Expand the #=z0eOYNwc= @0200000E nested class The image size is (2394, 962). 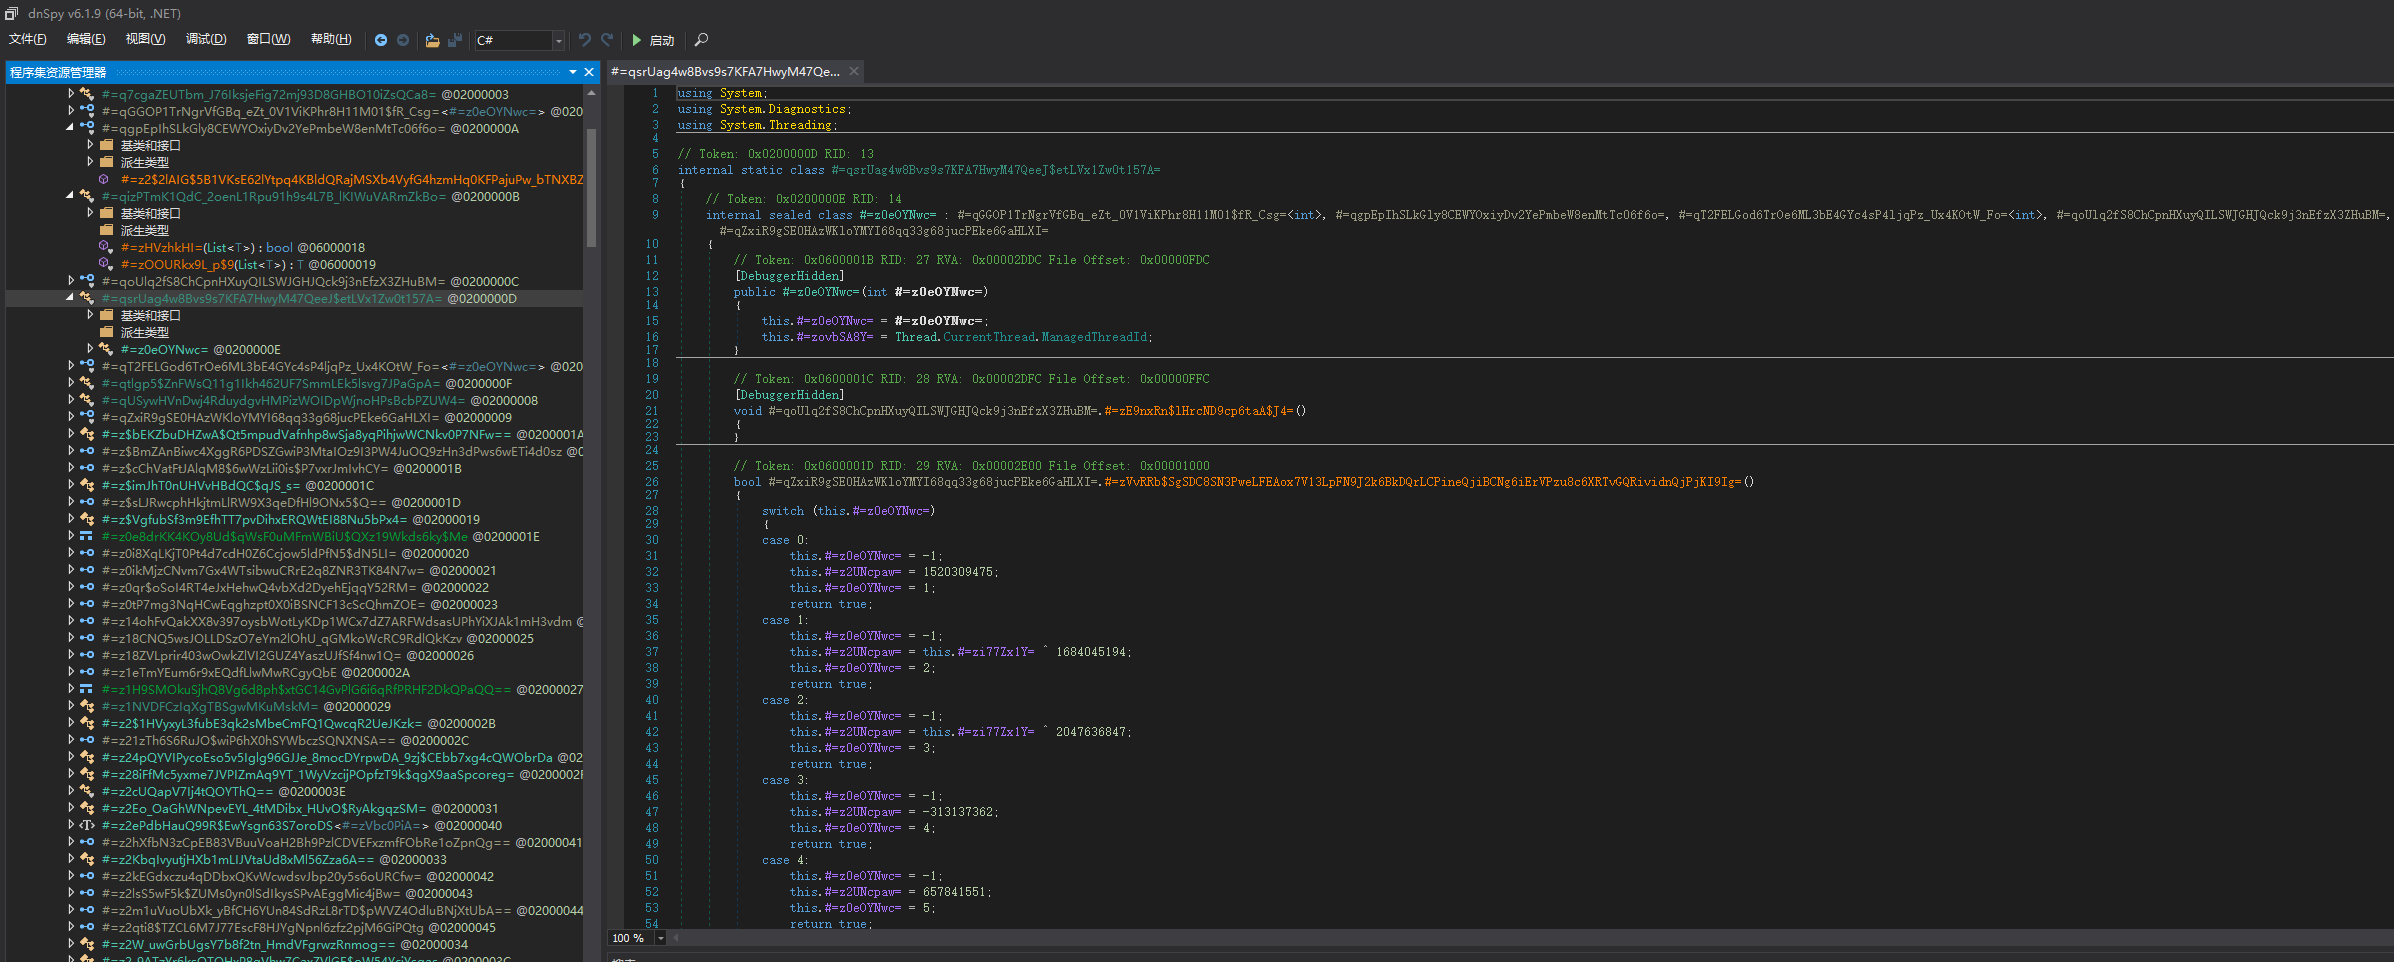90,349
